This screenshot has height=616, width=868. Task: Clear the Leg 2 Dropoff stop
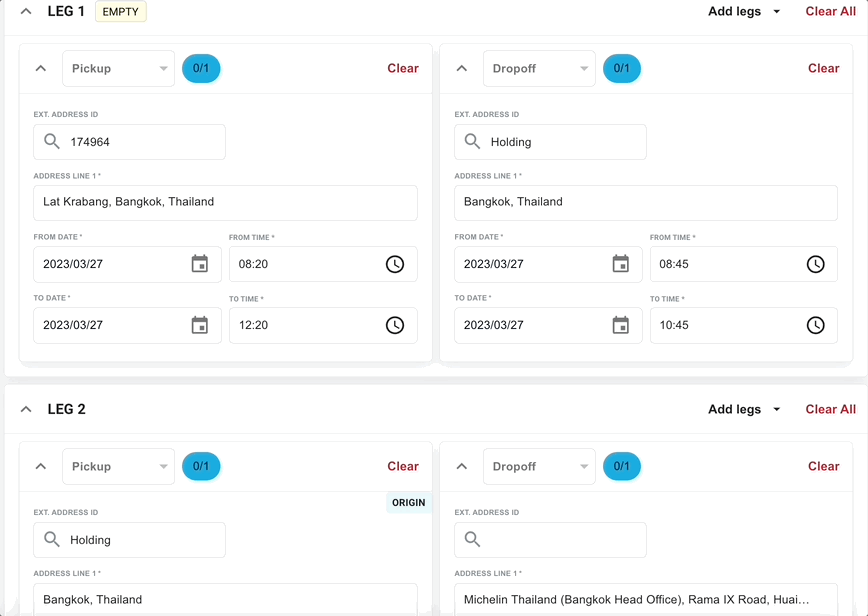824,467
